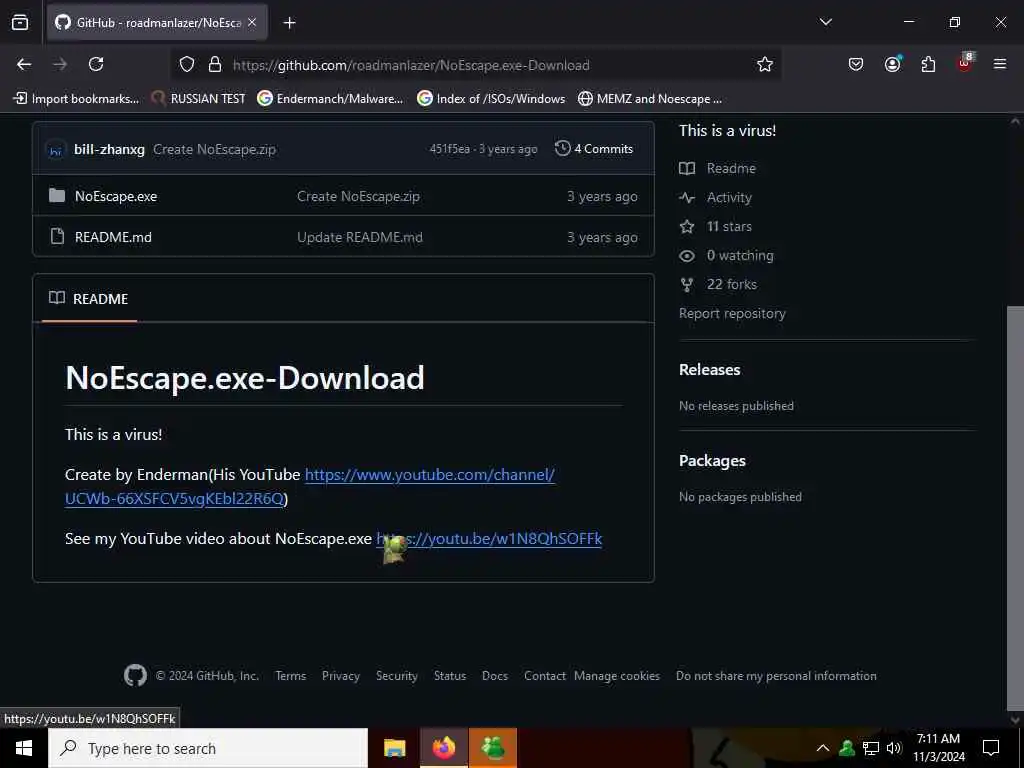
Task: Open the youtu.be/w1N8QhSOFFk video link
Action: [489, 539]
